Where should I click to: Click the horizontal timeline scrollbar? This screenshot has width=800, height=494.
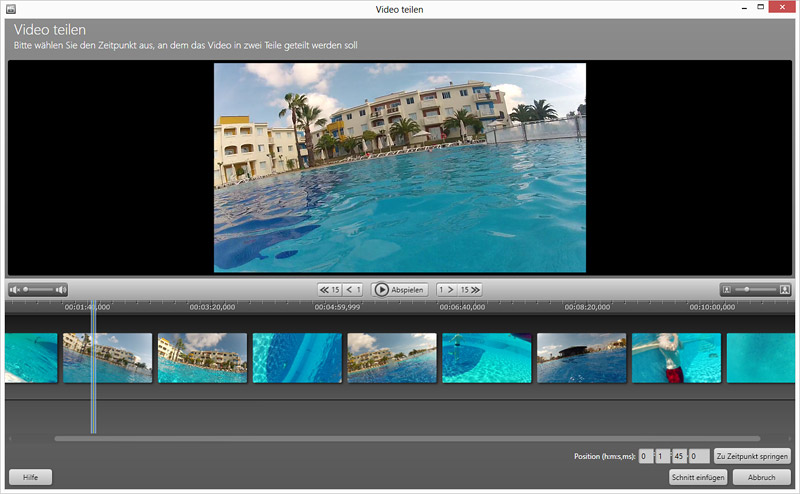tap(400, 438)
